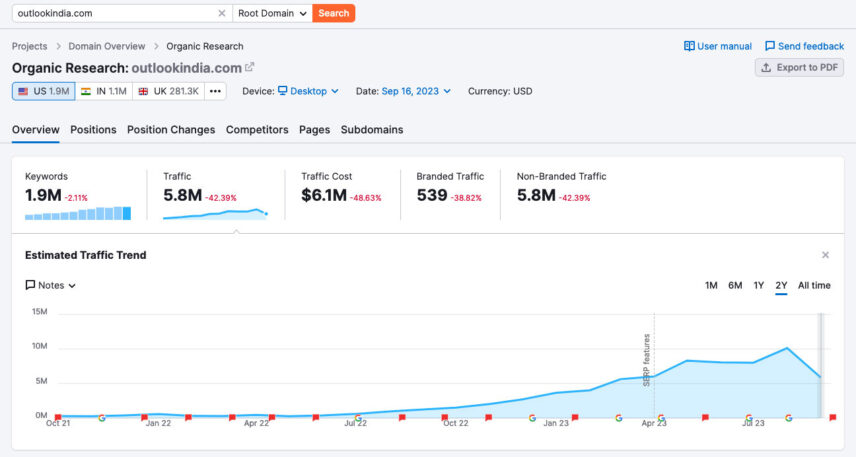This screenshot has width=856, height=457.
Task: Click the Google update marker at Jul 22
Action: click(x=358, y=418)
